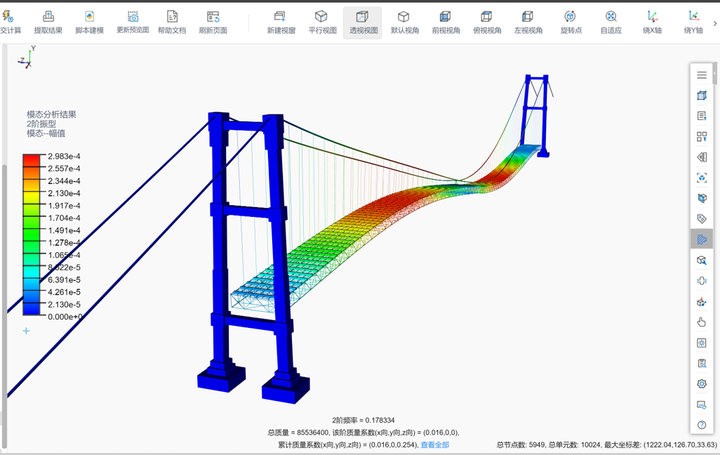Viewport: 720px width, 455px height.
Task: Open the hamburger menu in right sidebar
Action: (702, 75)
